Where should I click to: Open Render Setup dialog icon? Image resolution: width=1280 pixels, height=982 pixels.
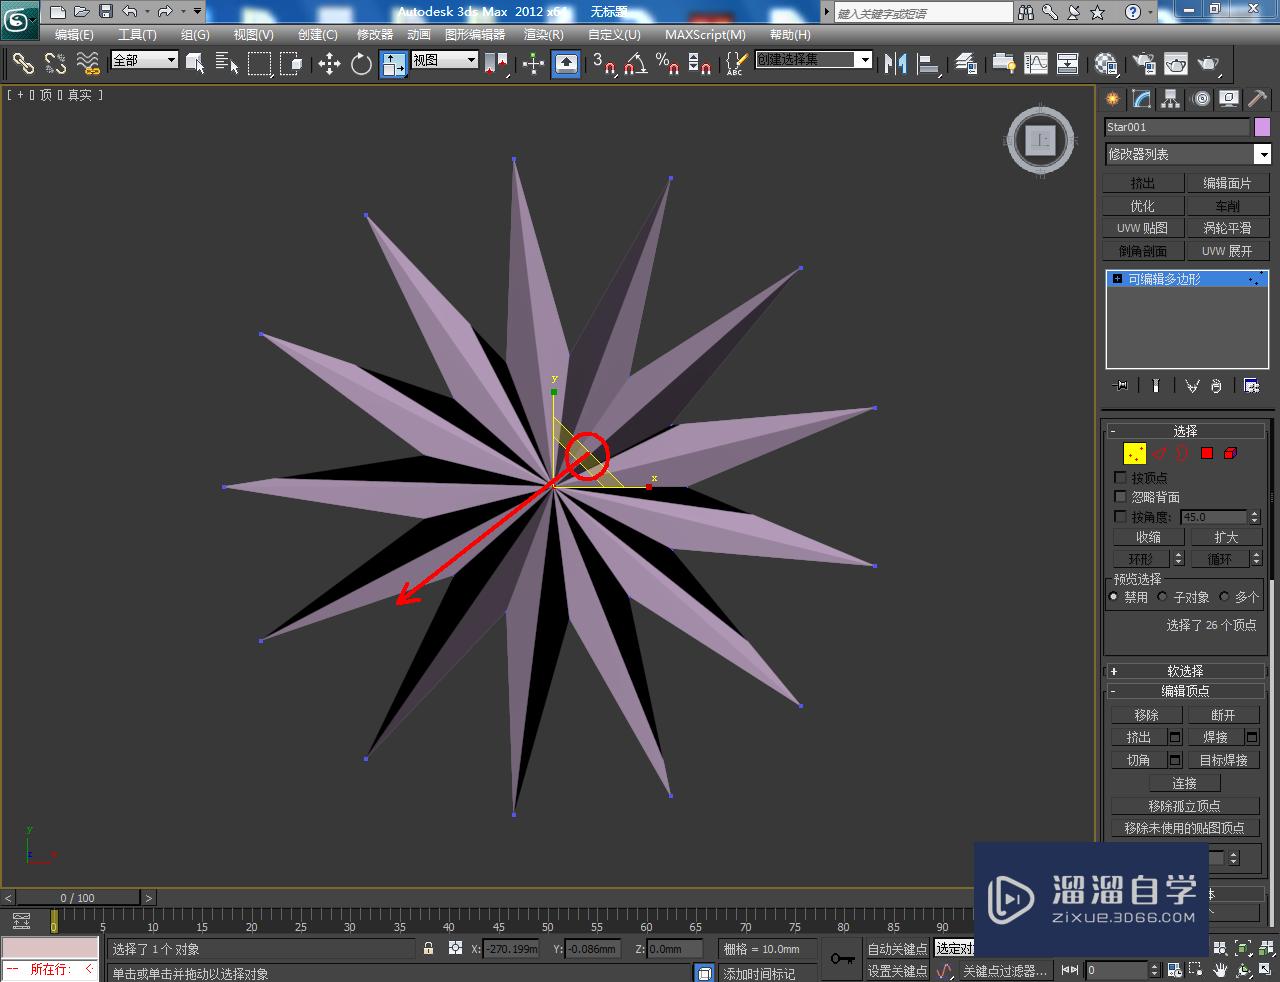point(1143,64)
